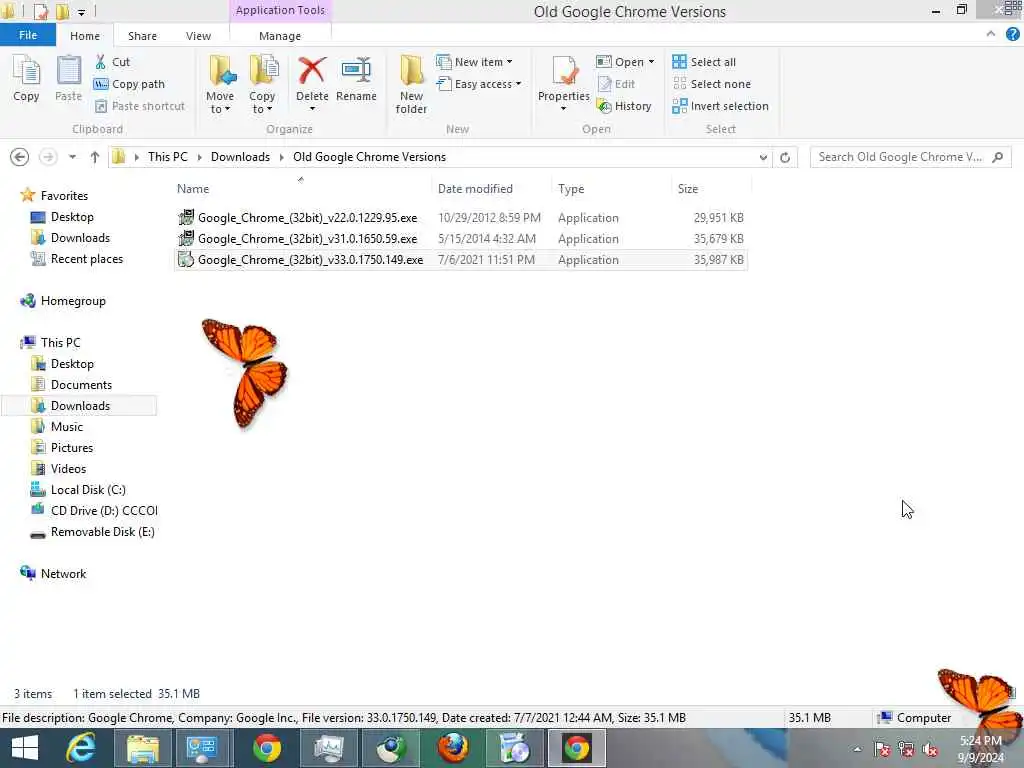The width and height of the screenshot is (1024, 768).
Task: Customize Quick Access Toolbar dropdown
Action: pyautogui.click(x=81, y=12)
